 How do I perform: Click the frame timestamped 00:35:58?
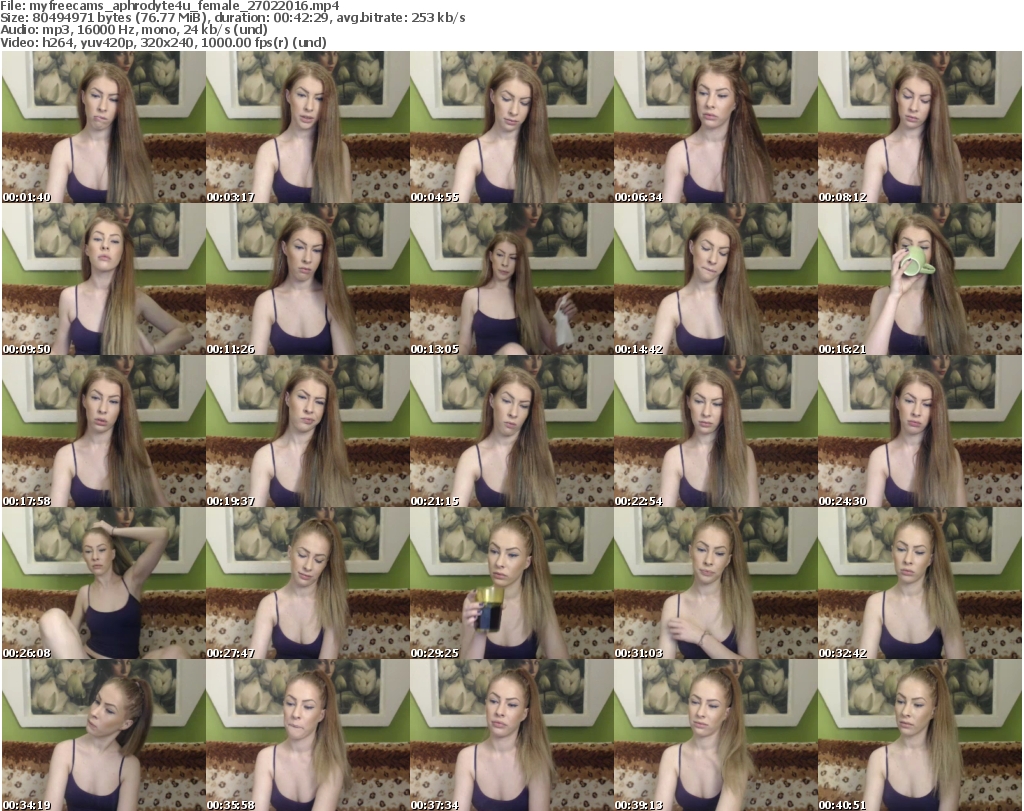pyautogui.click(x=306, y=735)
